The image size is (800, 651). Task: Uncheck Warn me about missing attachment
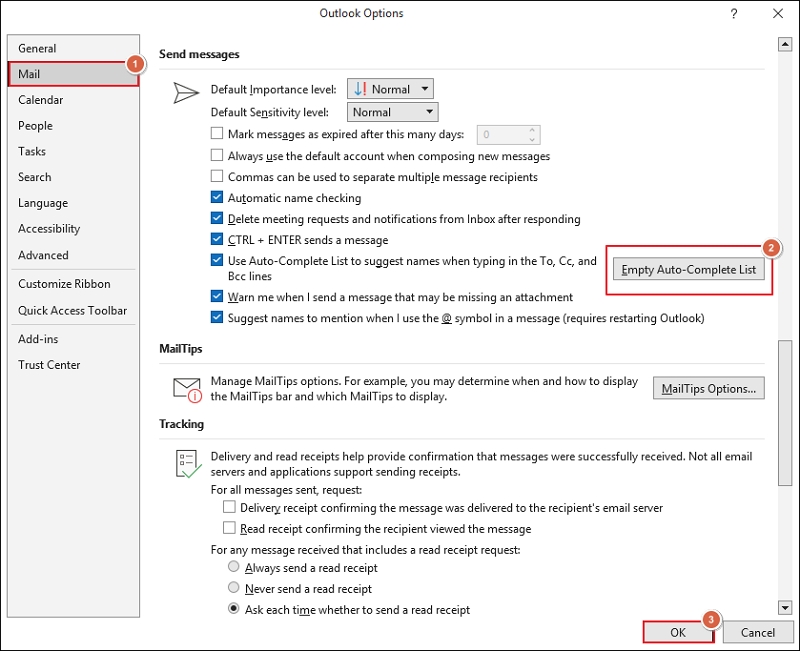coord(217,296)
